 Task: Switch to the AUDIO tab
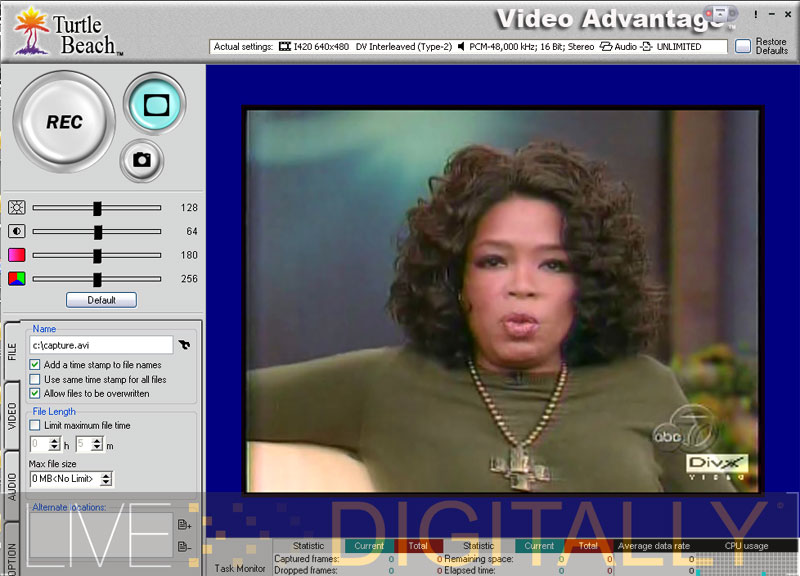click(x=12, y=485)
